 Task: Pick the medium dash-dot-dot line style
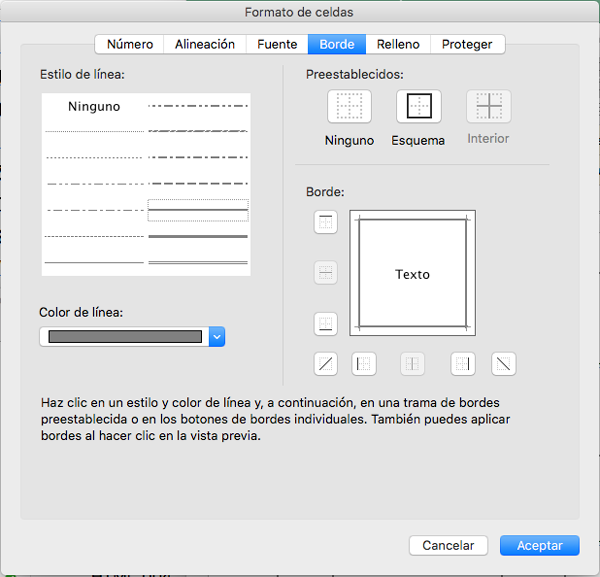[198, 106]
